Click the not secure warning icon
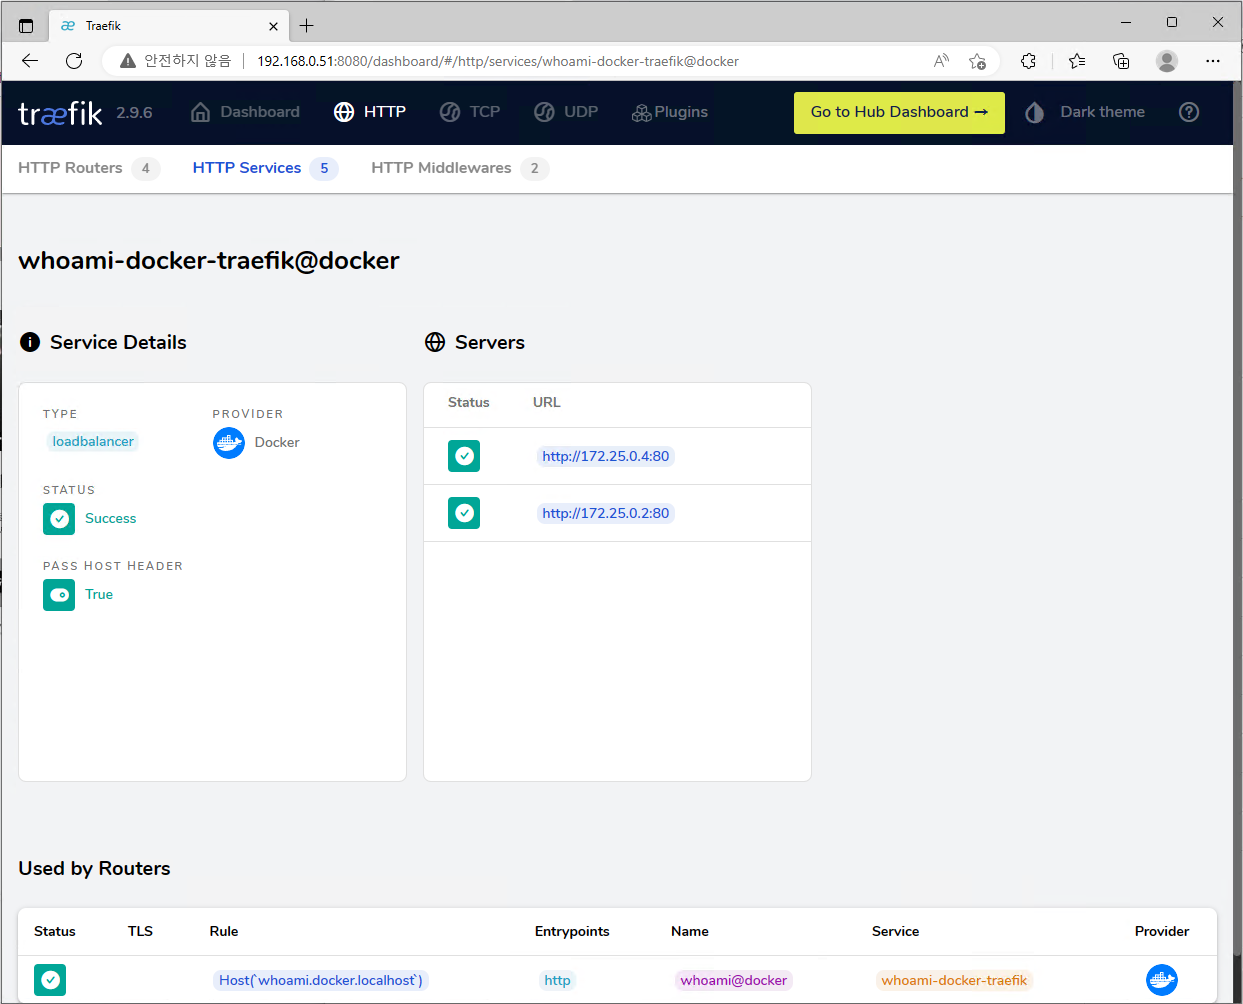Viewport: 1243px width, 1004px height. (128, 61)
